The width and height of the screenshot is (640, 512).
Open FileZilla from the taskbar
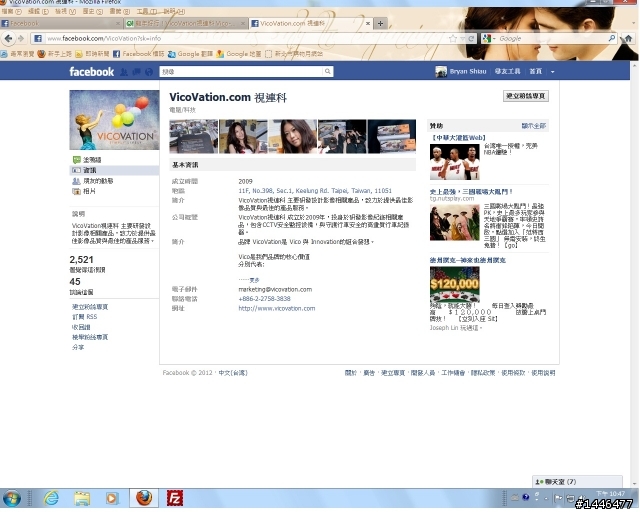[x=175, y=499]
